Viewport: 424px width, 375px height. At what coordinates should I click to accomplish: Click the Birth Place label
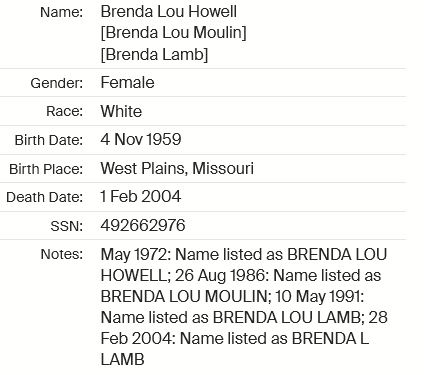46,169
